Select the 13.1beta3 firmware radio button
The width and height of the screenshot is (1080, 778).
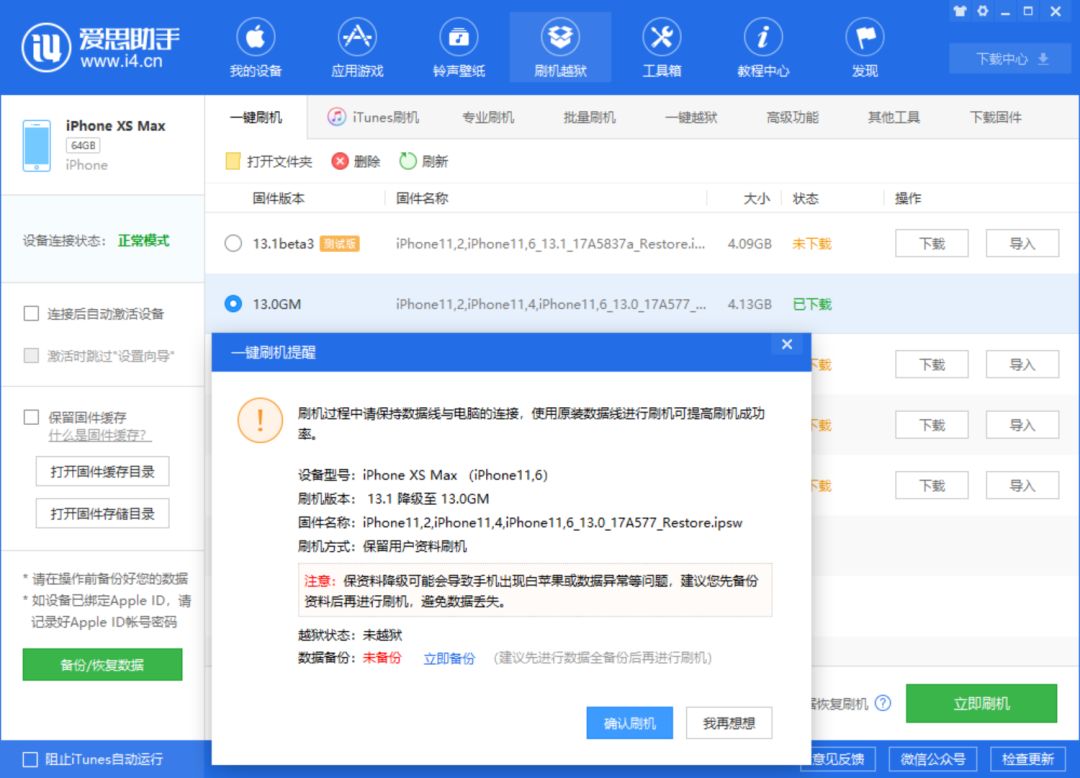coord(233,243)
